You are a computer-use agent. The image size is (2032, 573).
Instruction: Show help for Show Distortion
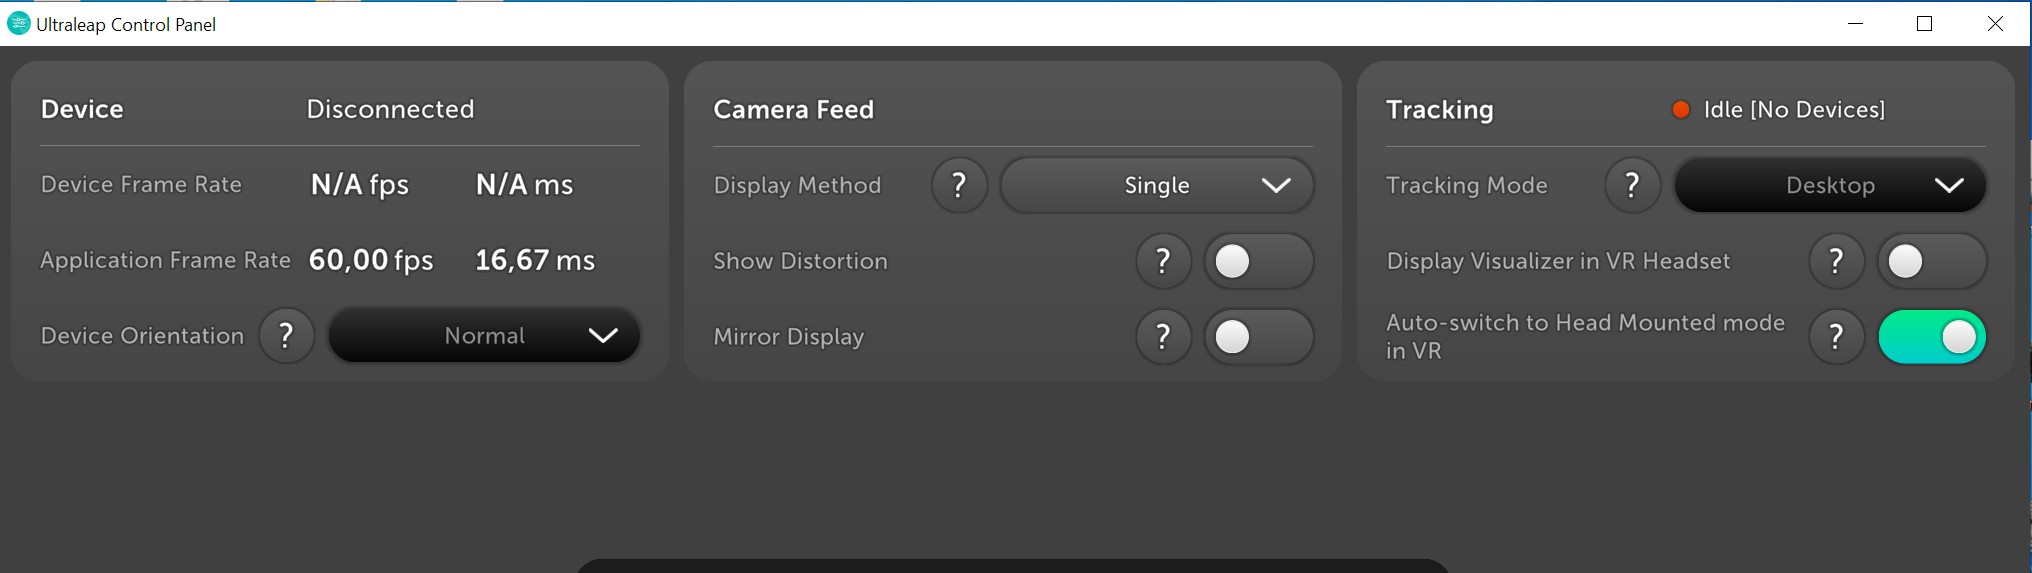pyautogui.click(x=1163, y=261)
